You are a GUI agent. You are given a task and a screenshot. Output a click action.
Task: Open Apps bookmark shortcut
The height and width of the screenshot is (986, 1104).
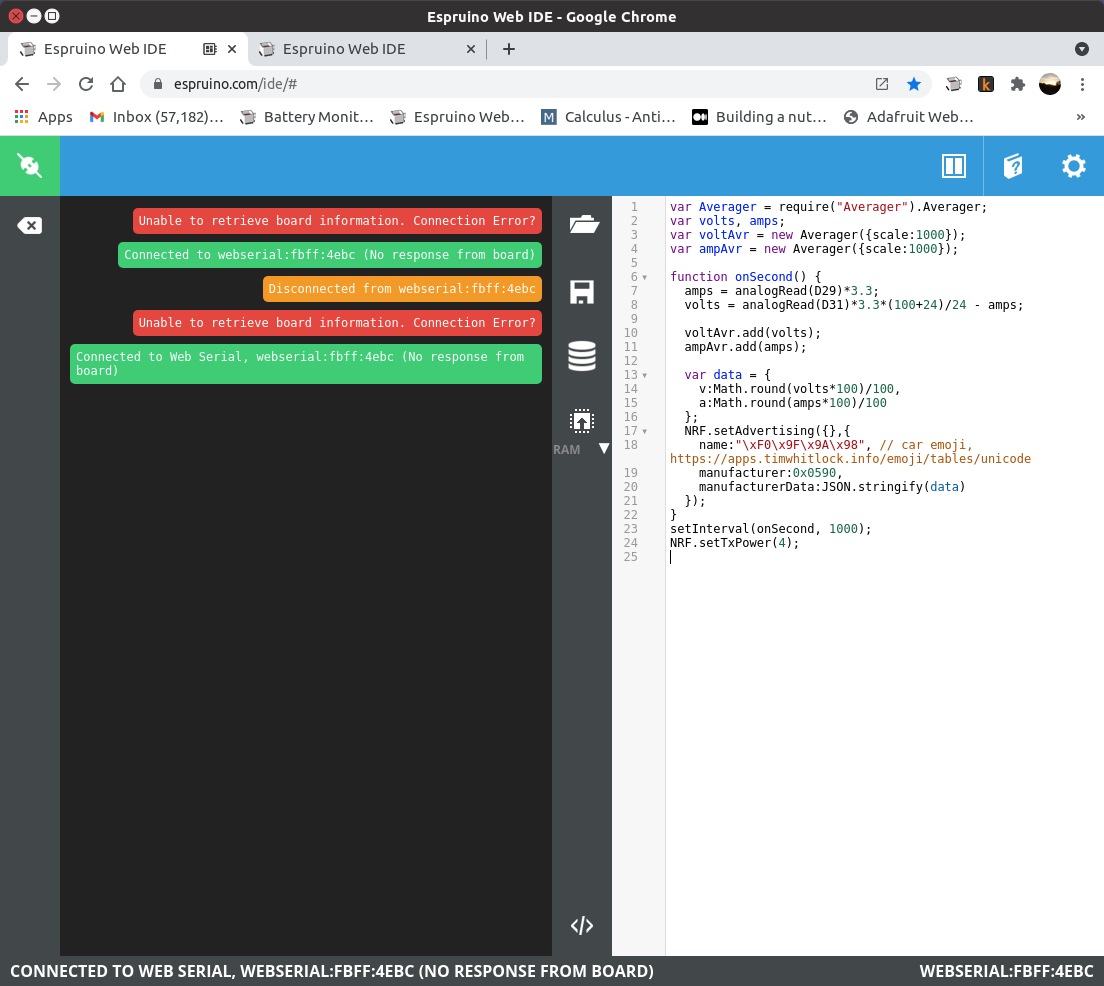tap(44, 117)
